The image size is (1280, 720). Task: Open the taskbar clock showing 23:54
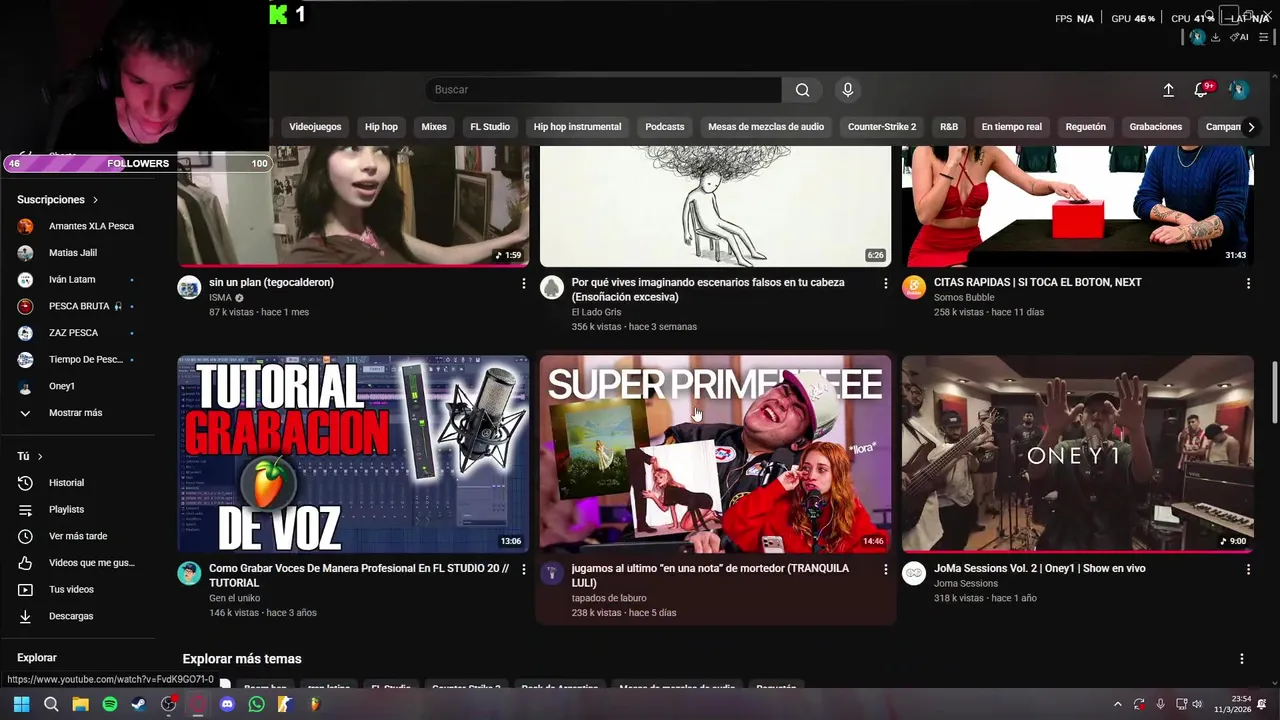tap(1232, 704)
